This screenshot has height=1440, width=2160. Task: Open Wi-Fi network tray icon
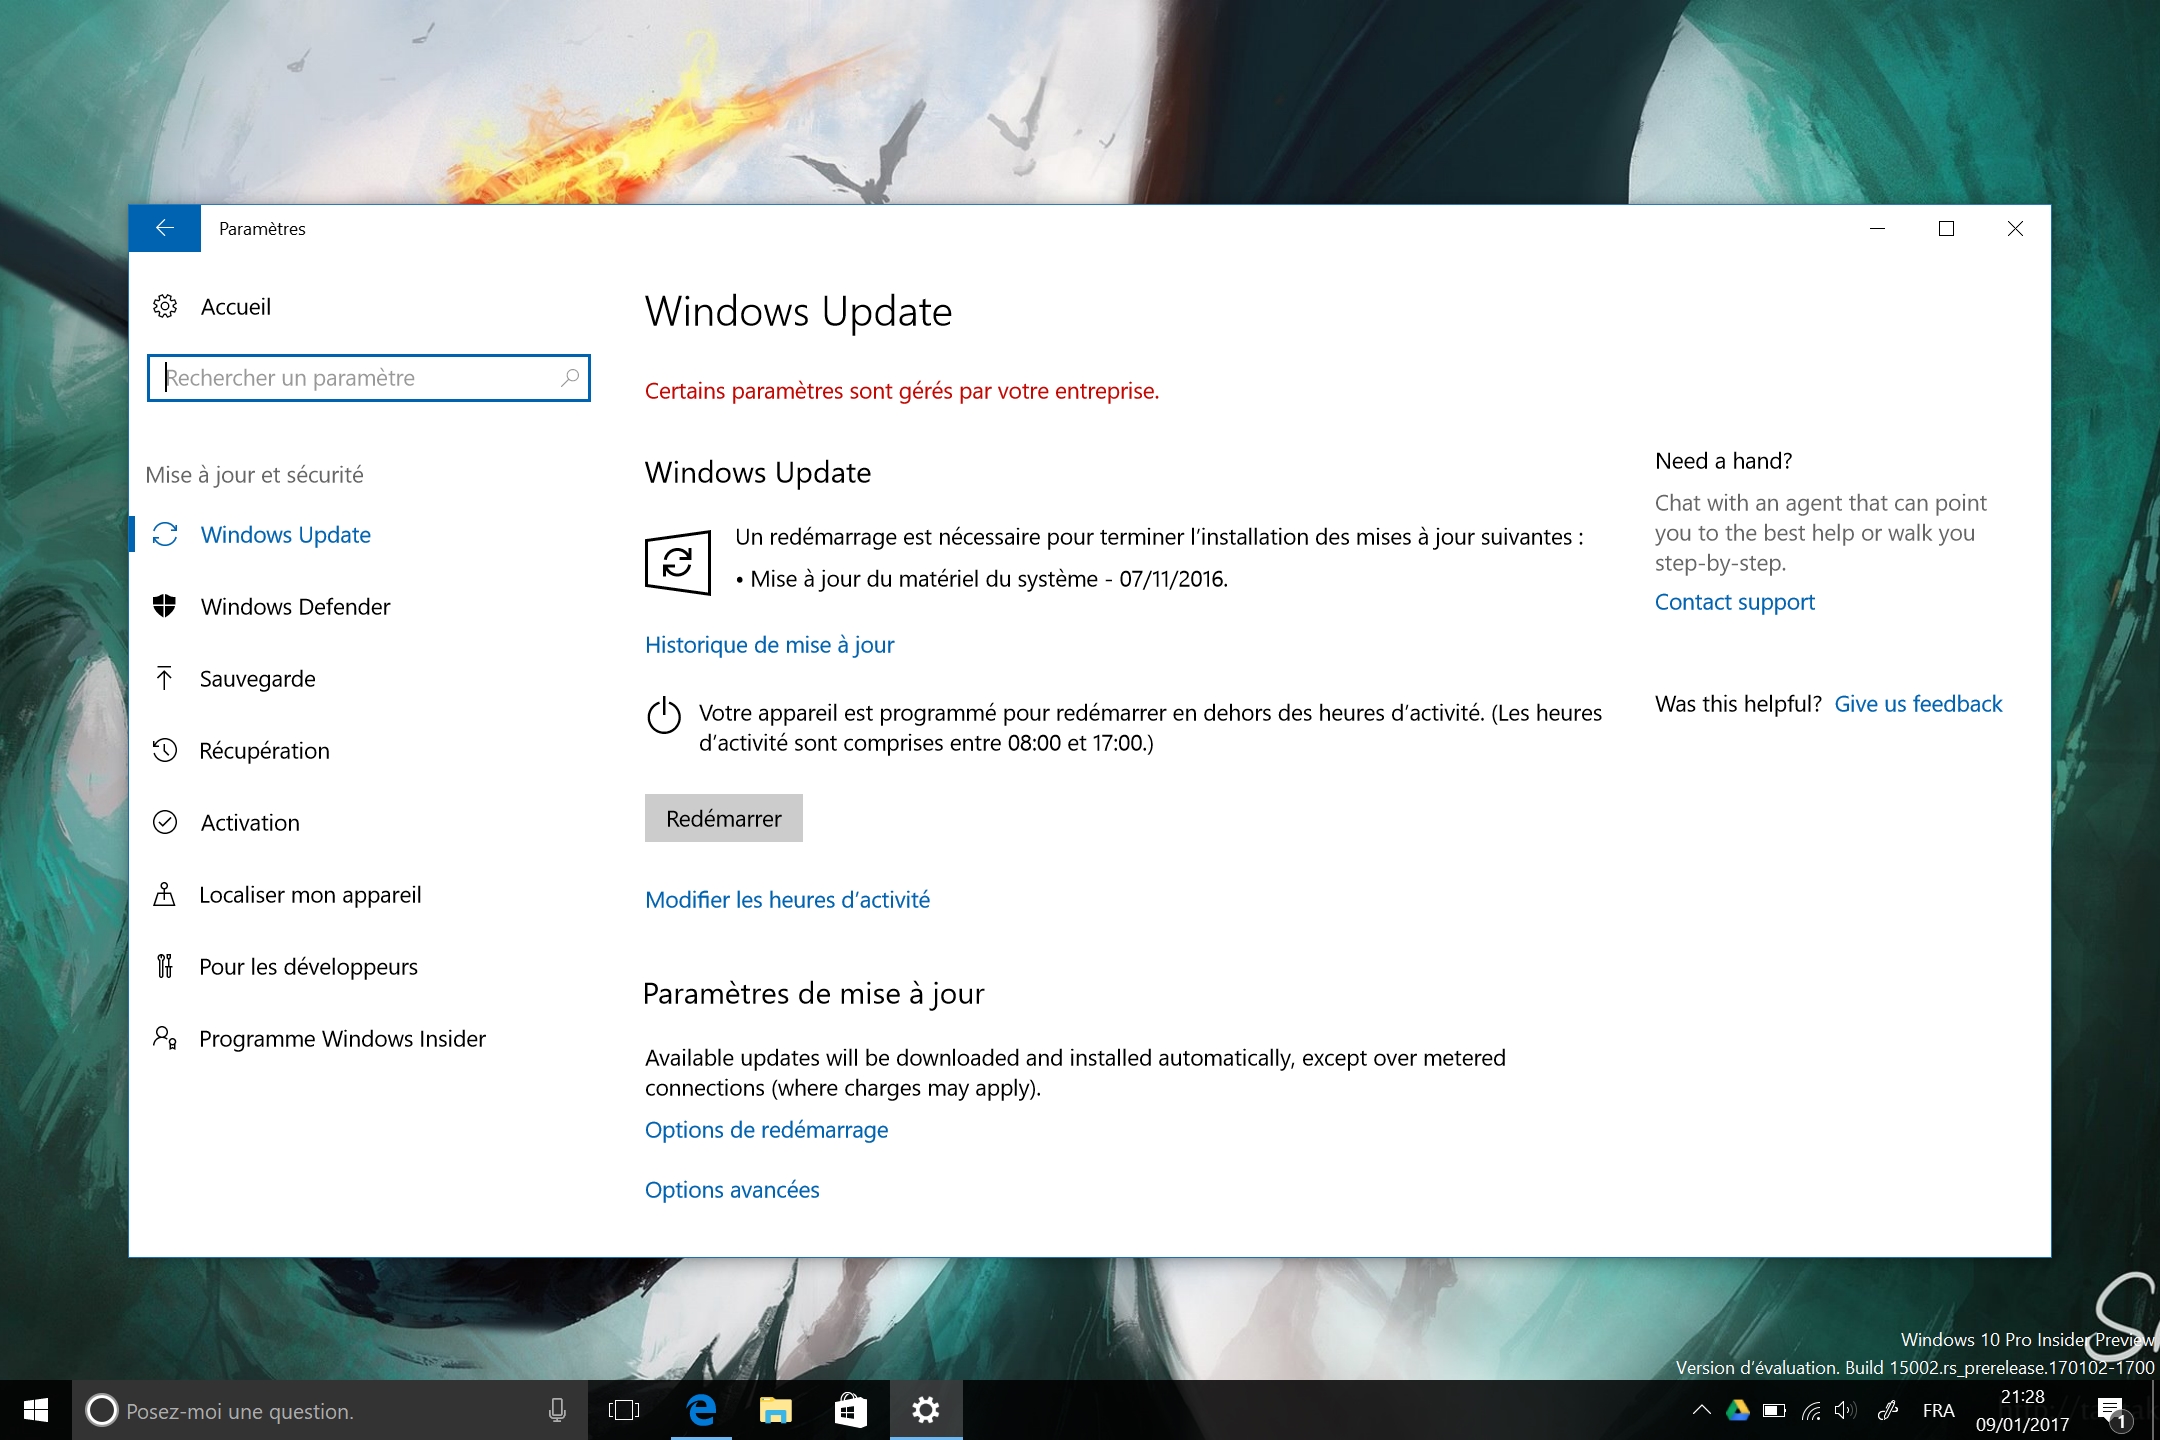click(1811, 1411)
